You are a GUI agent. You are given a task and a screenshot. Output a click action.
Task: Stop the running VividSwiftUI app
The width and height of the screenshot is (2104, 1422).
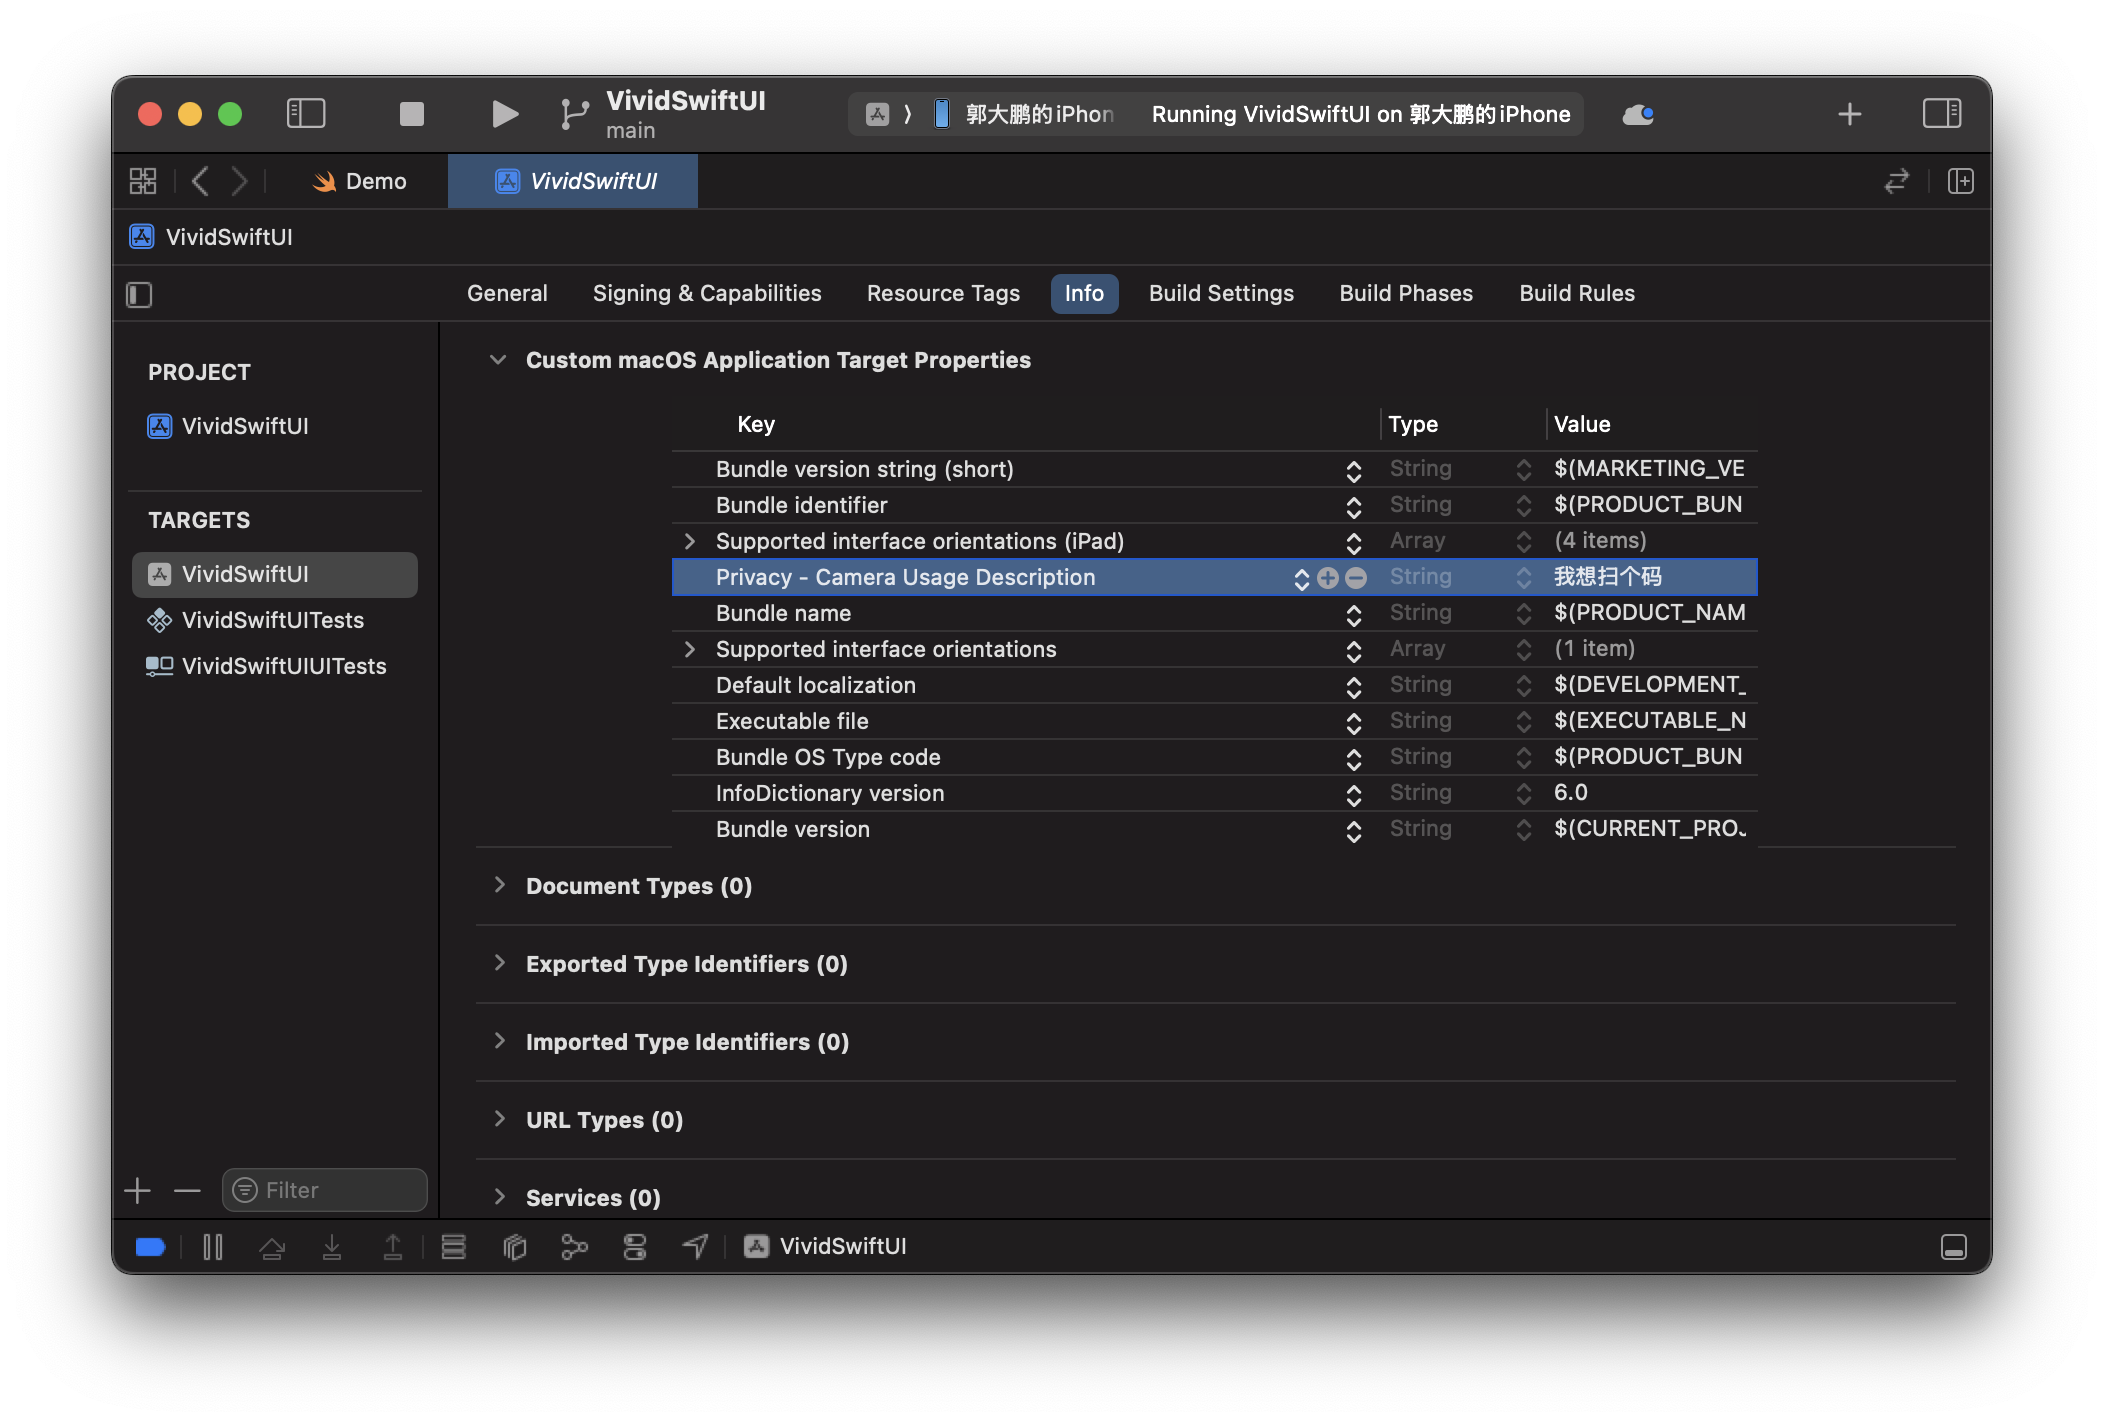pyautogui.click(x=411, y=114)
